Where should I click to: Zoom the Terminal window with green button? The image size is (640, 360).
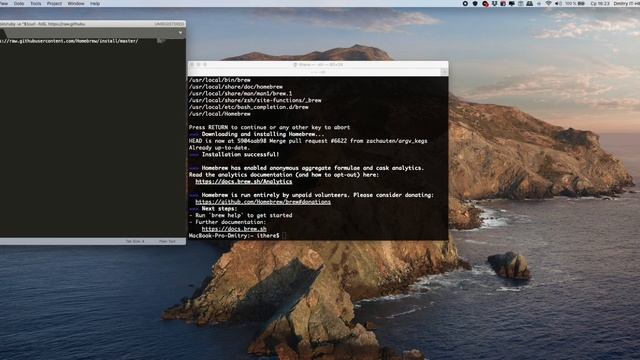(205, 64)
